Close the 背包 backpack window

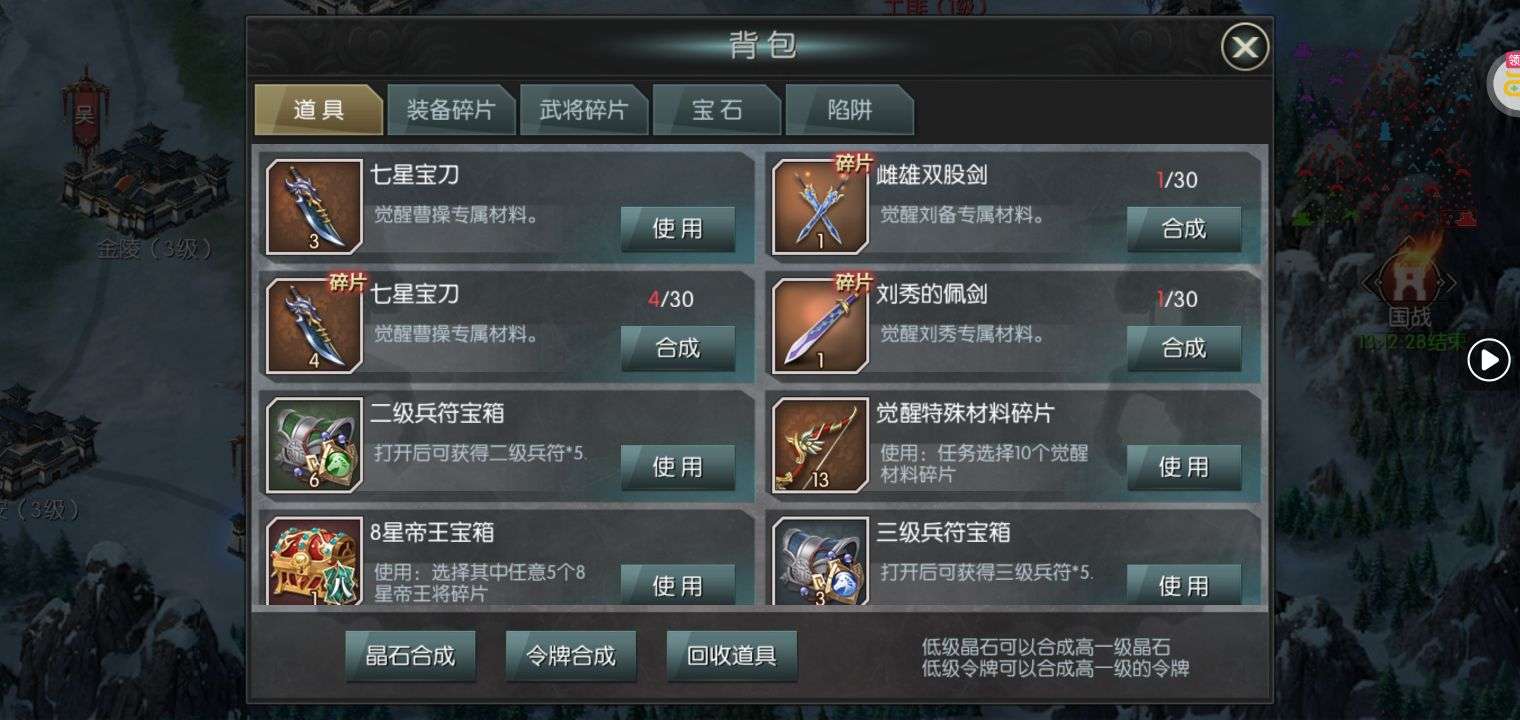[1245, 47]
